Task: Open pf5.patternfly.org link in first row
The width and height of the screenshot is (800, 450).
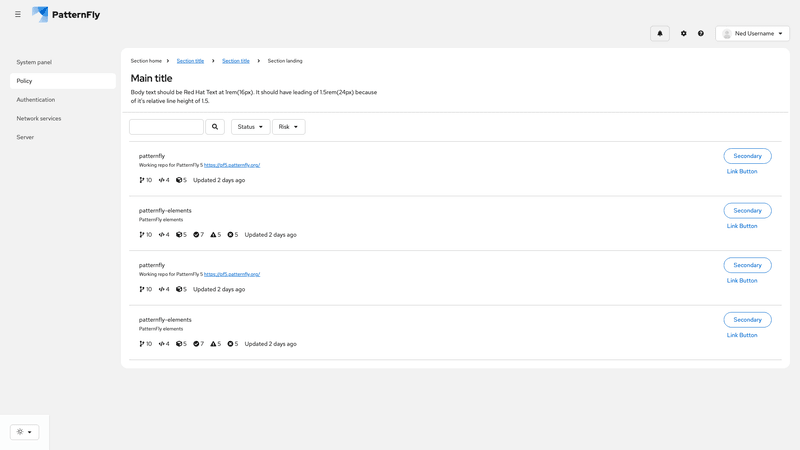Action: (232, 165)
